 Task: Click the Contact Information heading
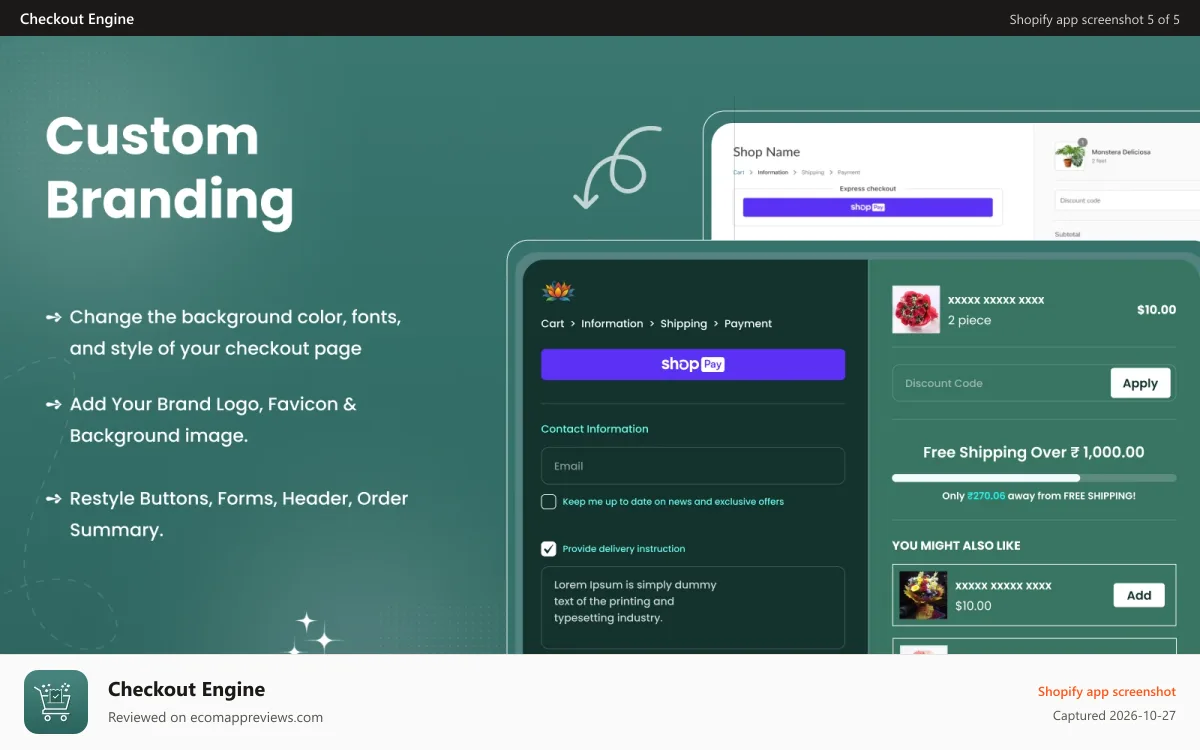point(595,429)
